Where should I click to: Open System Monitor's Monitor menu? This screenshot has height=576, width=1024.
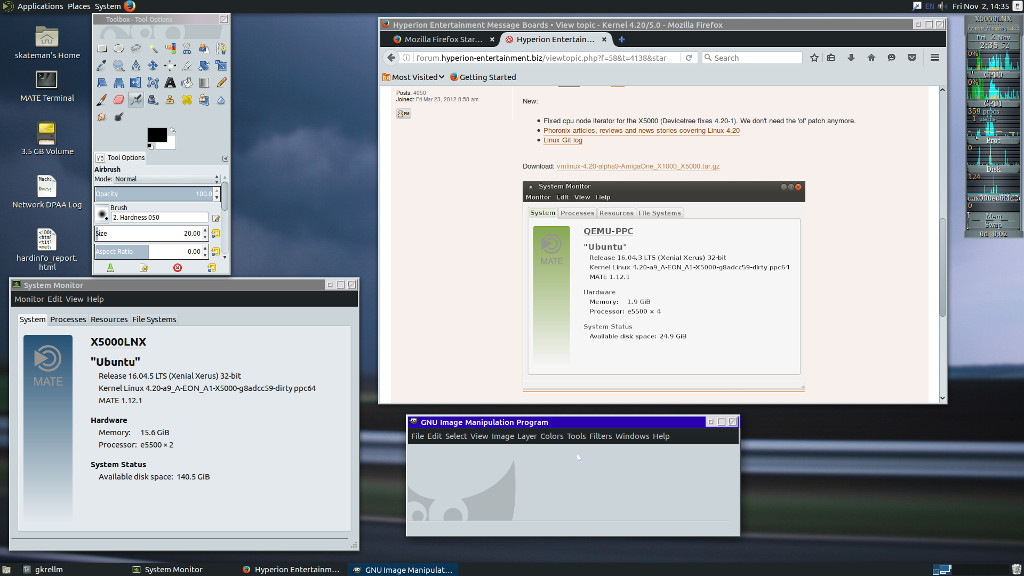pos(29,299)
